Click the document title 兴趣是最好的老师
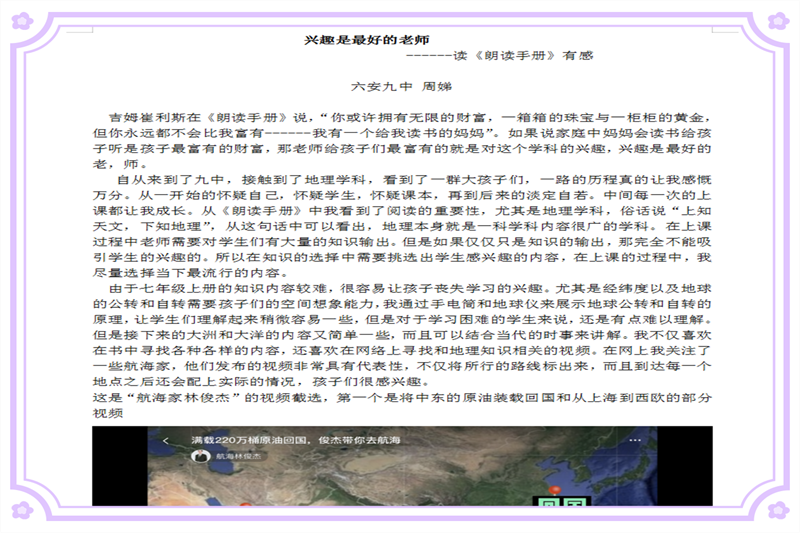 click(366, 39)
